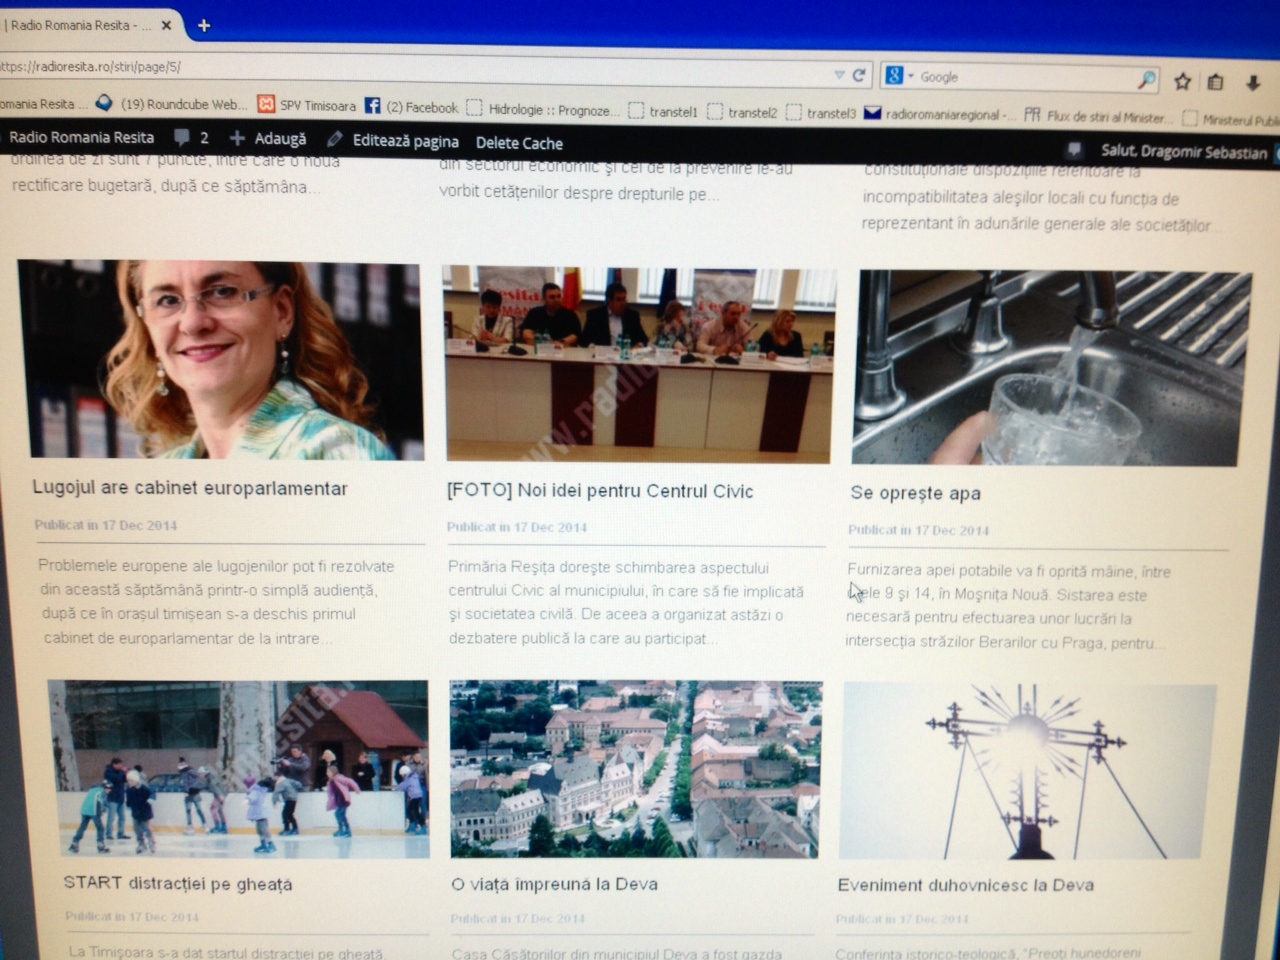Screen dimensions: 1280x960
Task: Open the comments bubble with 2
Action: [x=191, y=138]
